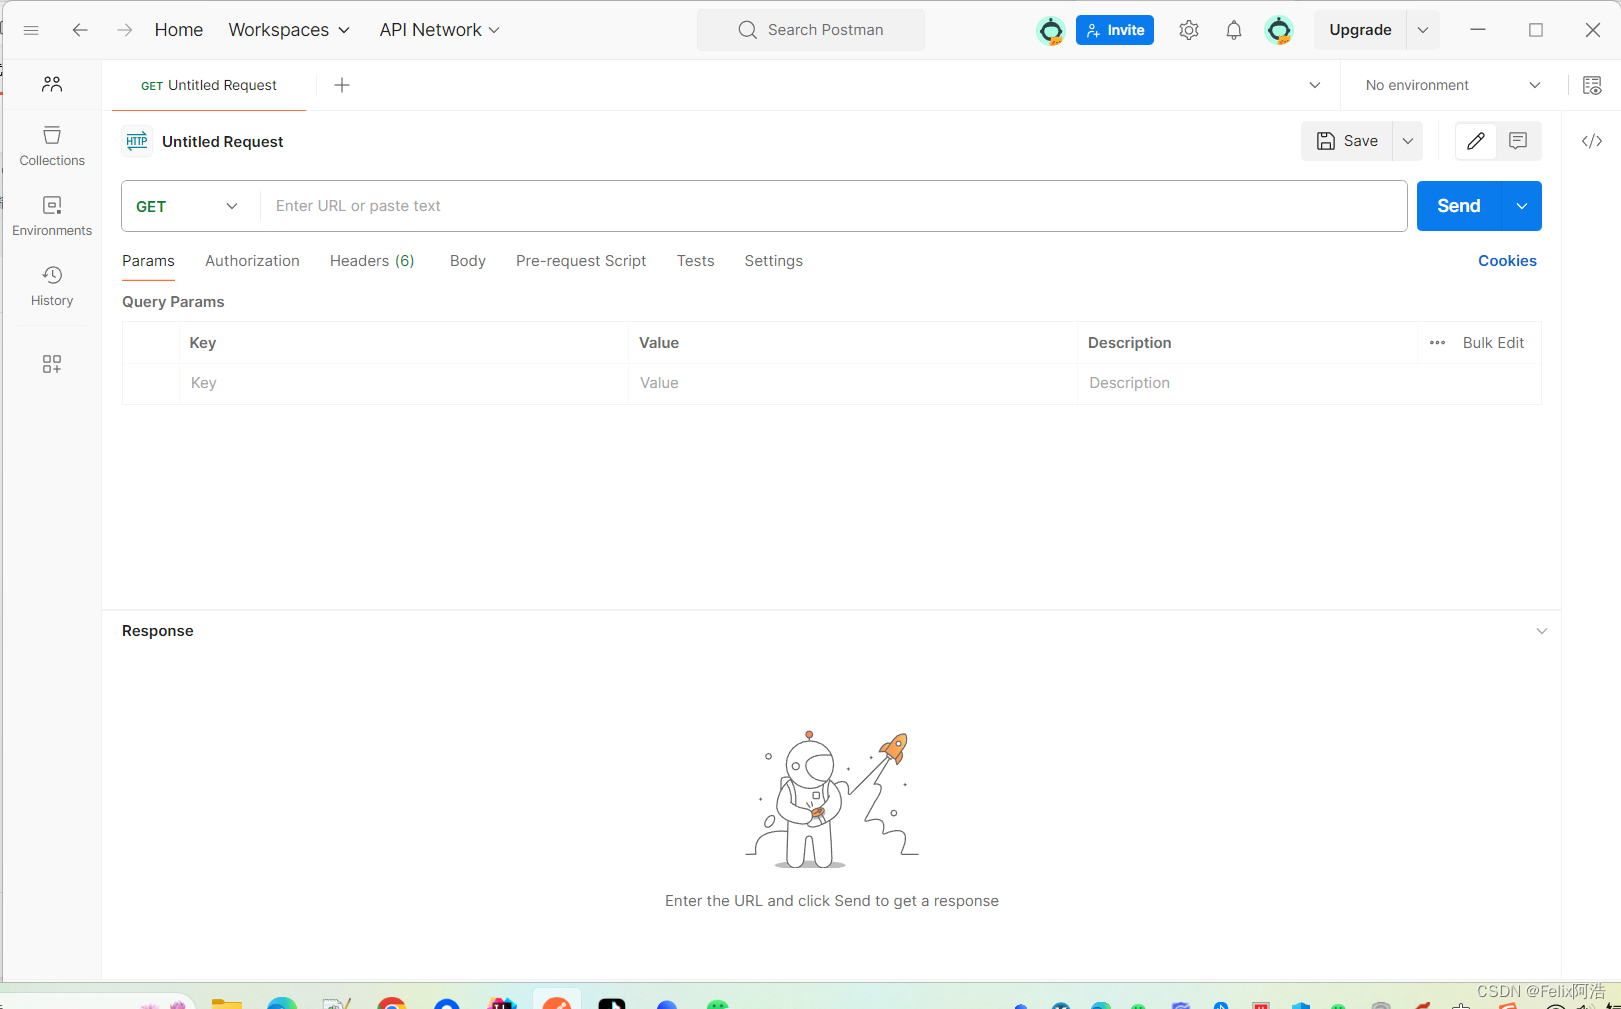Expand the API Network menu
The height and width of the screenshot is (1009, 1621).
[x=439, y=30]
